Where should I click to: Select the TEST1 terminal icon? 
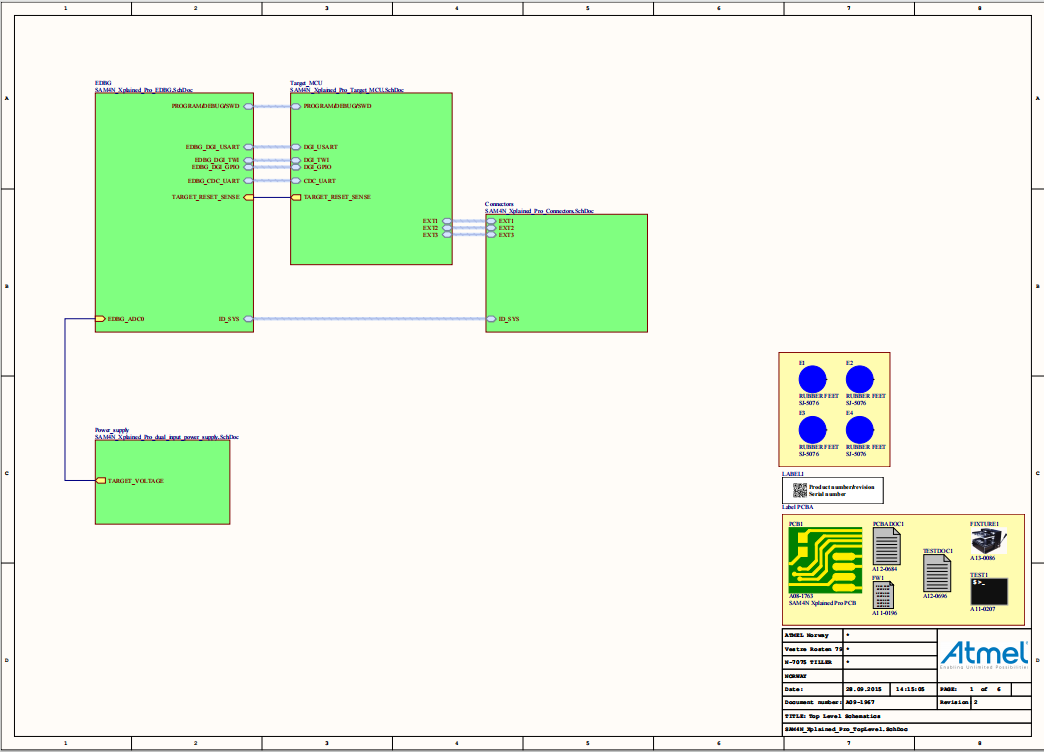coord(988,591)
